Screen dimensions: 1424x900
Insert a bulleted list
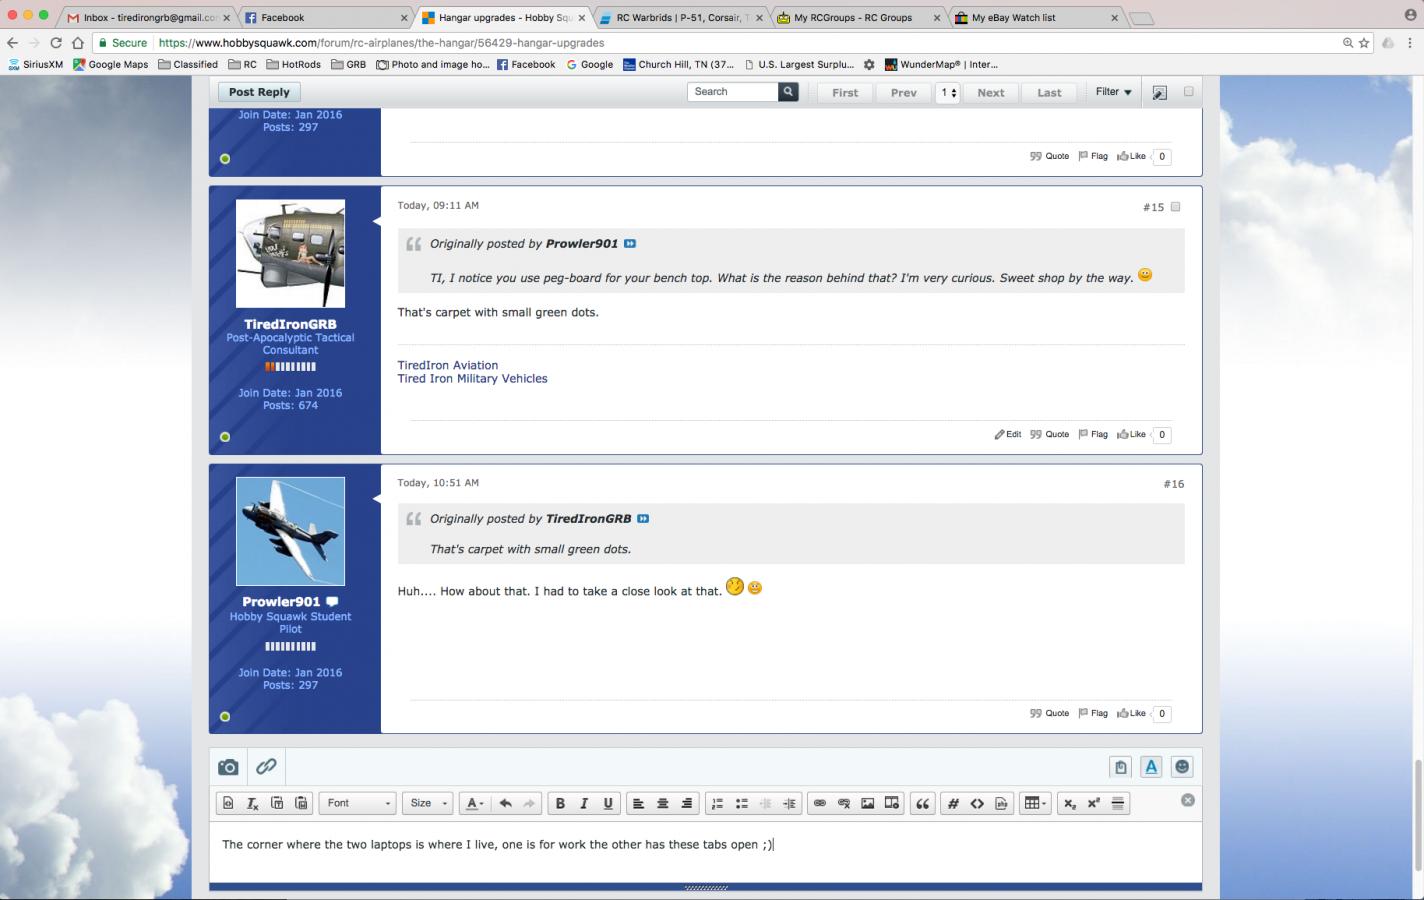(x=741, y=803)
